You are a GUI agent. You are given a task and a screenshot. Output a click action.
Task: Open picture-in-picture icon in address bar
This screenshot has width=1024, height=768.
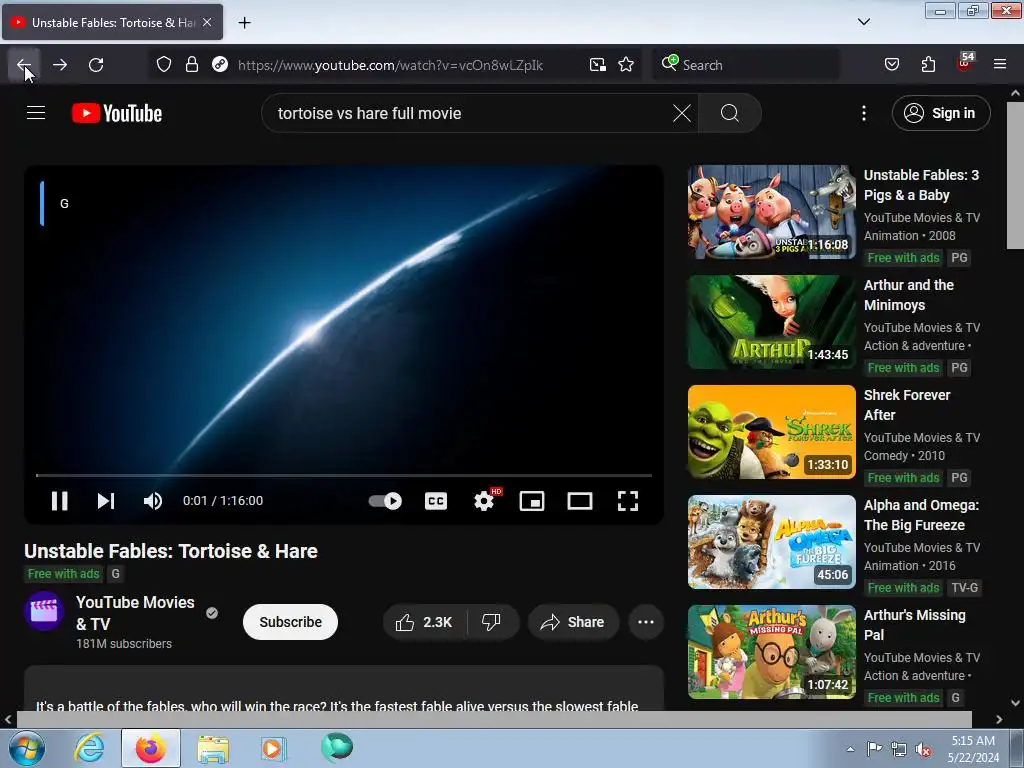tap(598, 64)
